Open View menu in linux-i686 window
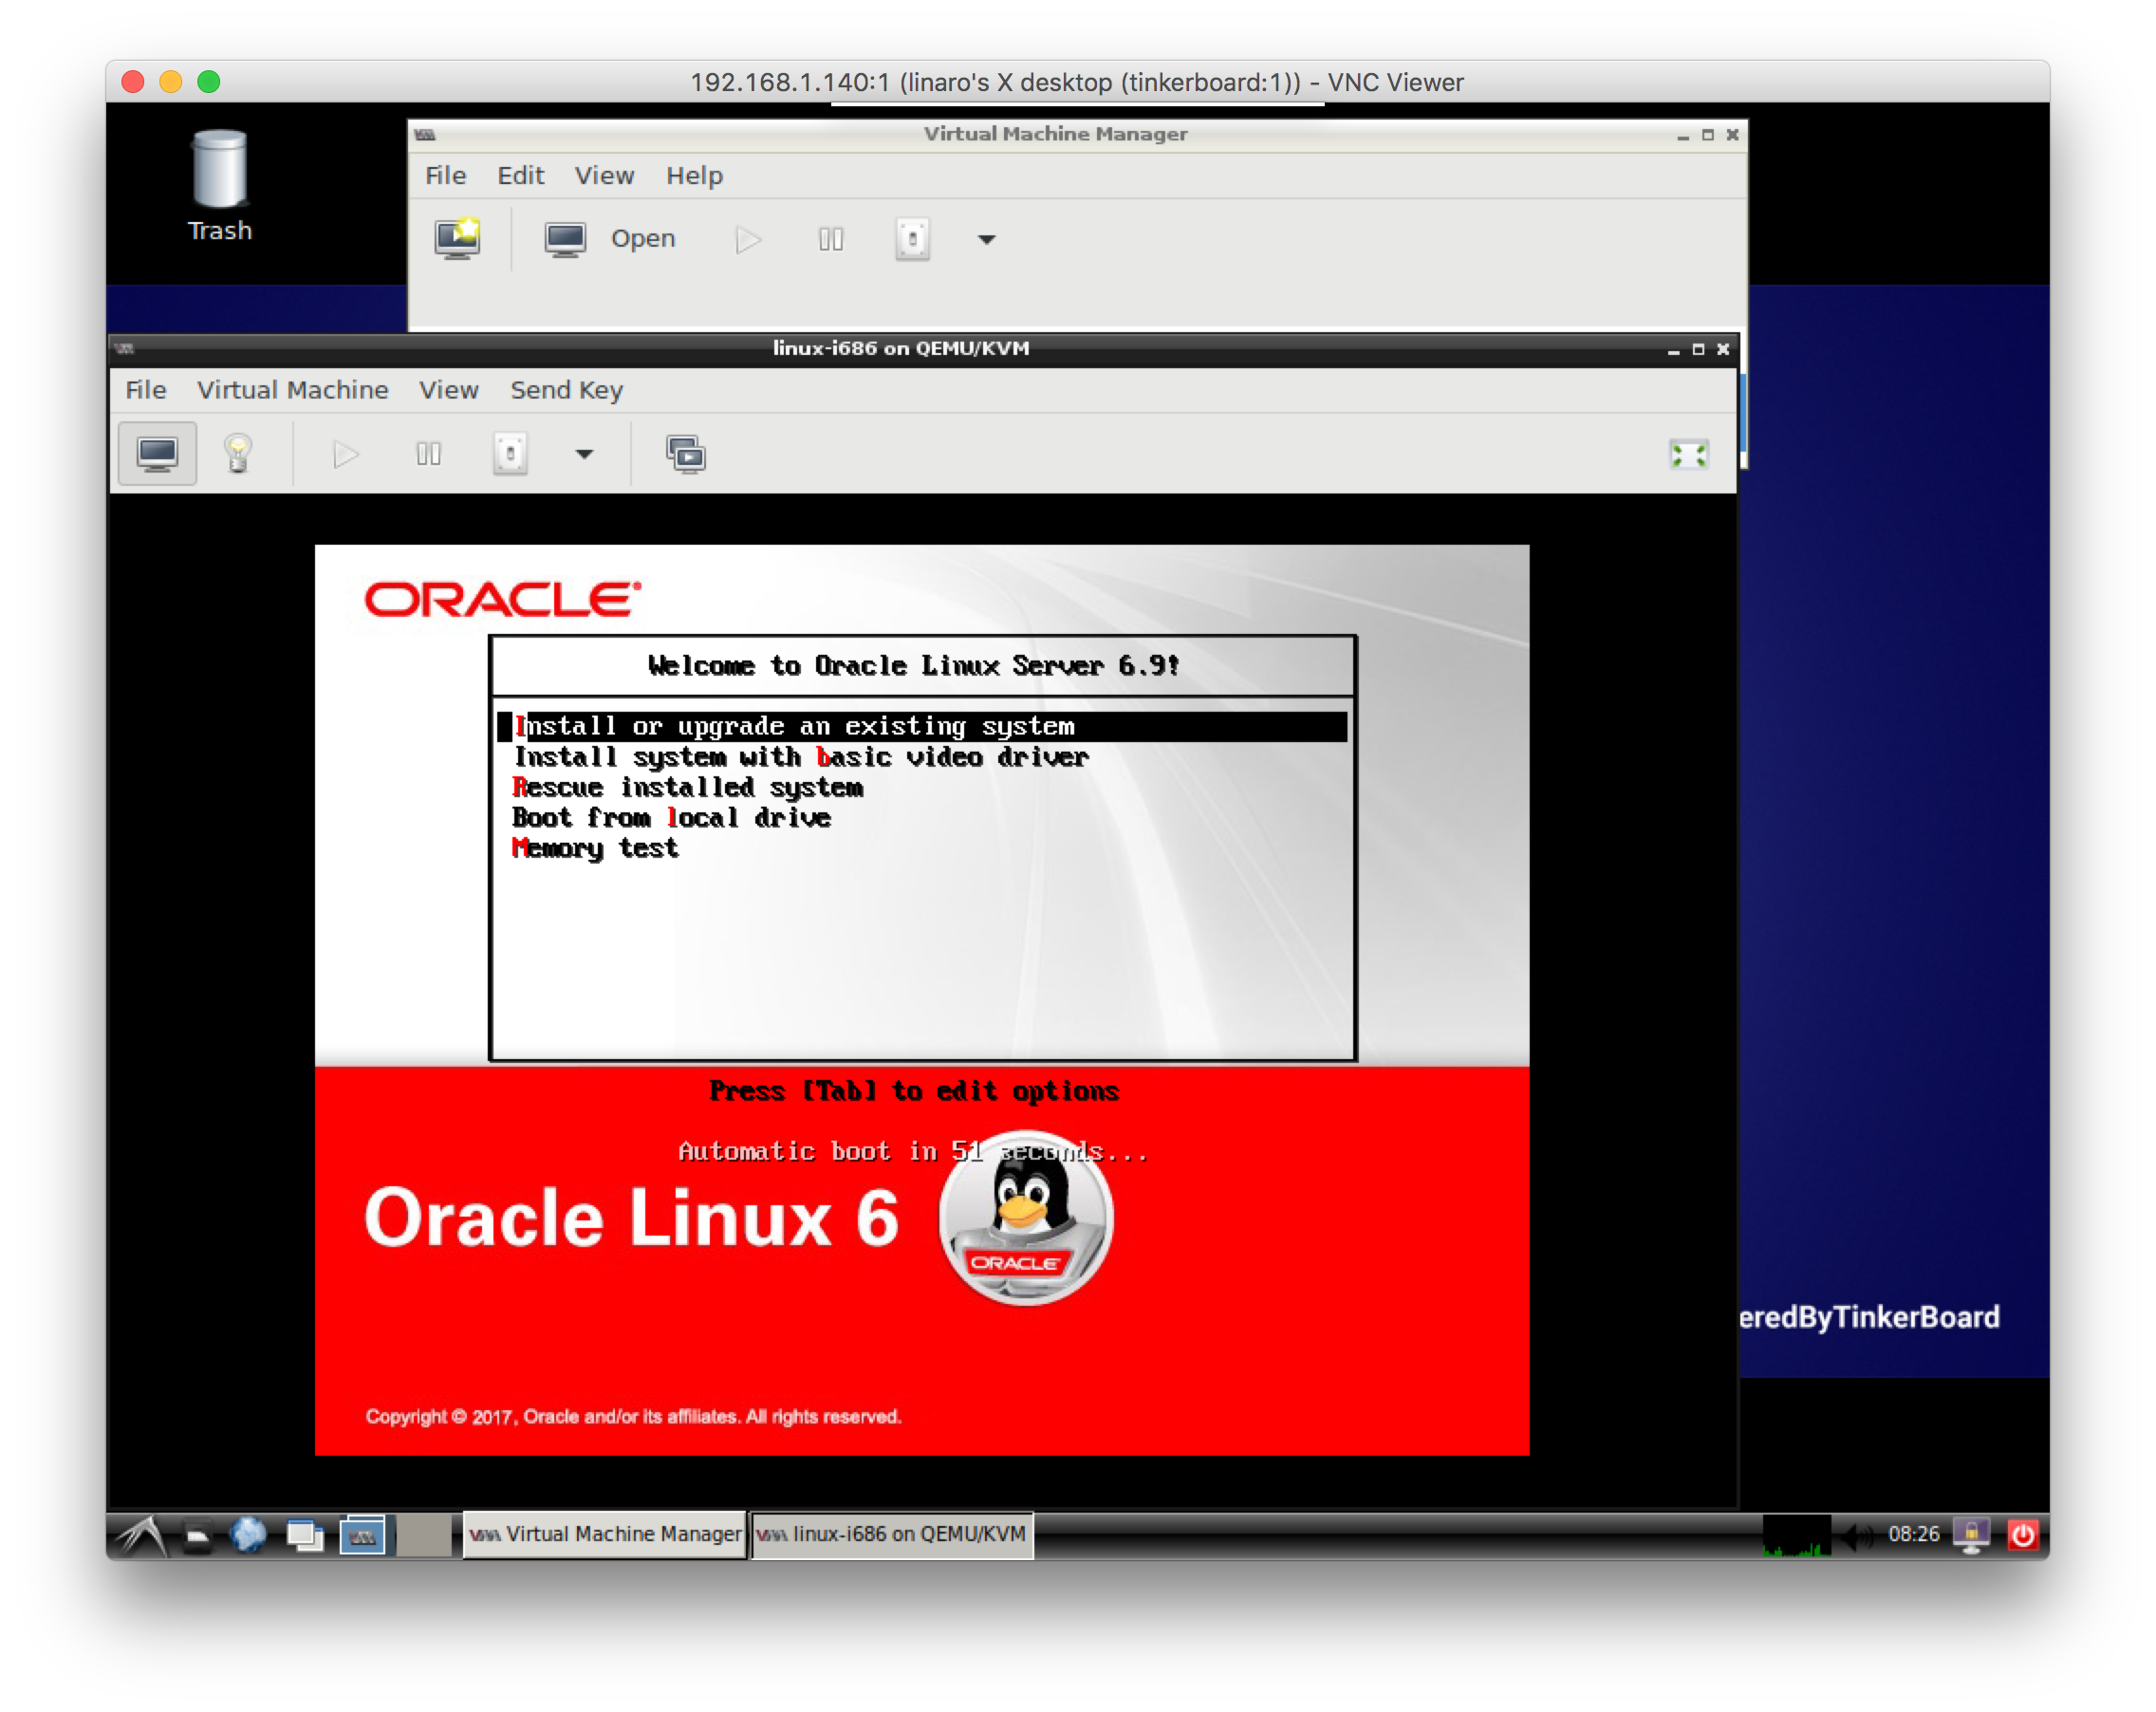Image resolution: width=2156 pixels, height=1712 pixels. [448, 390]
